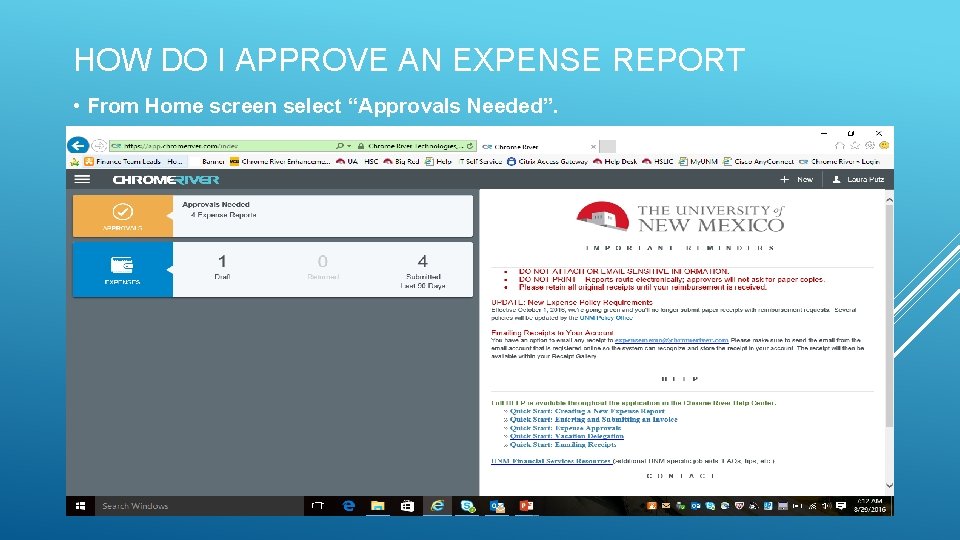Open Cisco AnyConnect bookmark

(758, 162)
